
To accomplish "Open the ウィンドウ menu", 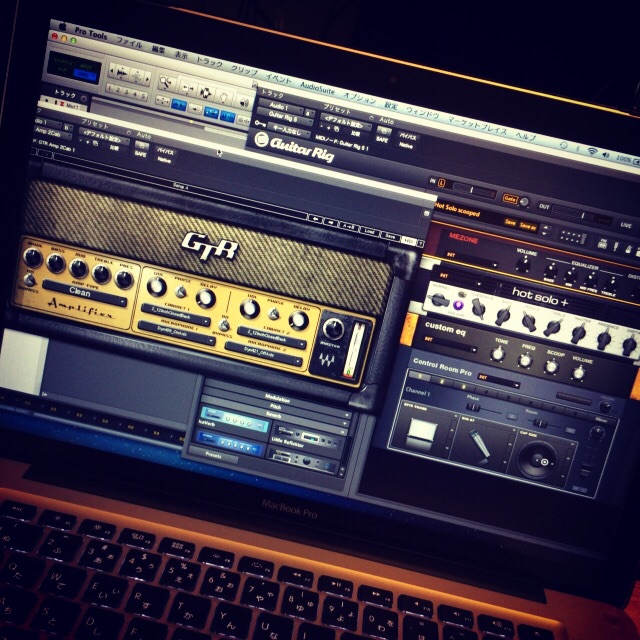I will pyautogui.click(x=422, y=112).
